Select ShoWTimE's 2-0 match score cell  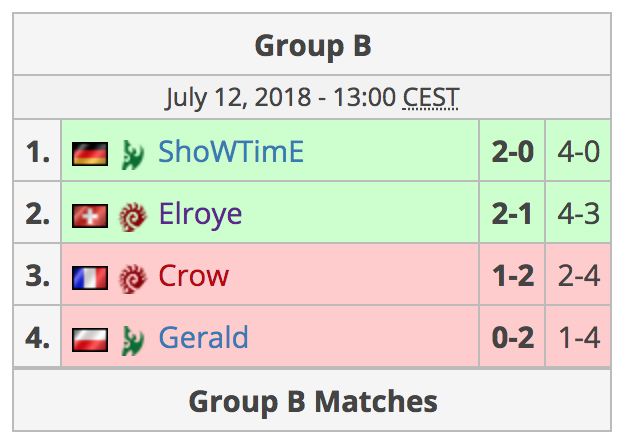pos(512,151)
